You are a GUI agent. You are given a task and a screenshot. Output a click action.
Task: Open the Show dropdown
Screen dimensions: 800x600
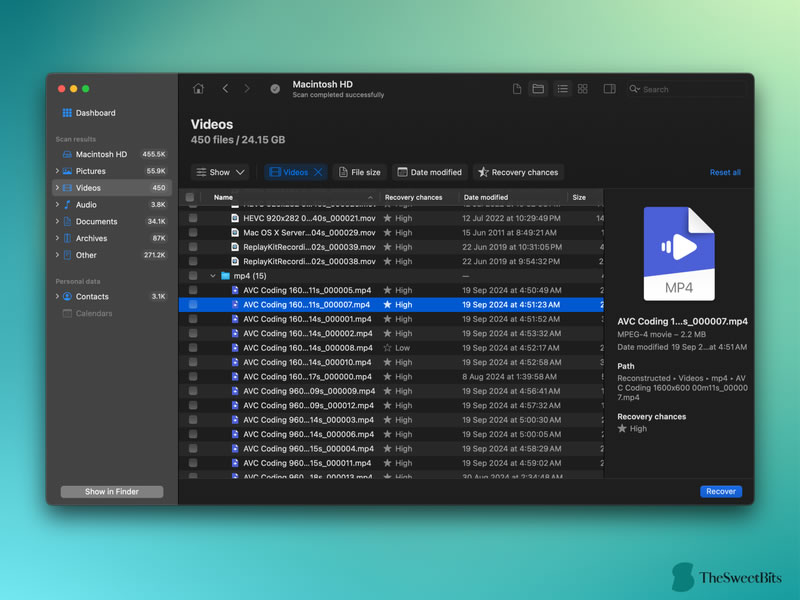(220, 172)
